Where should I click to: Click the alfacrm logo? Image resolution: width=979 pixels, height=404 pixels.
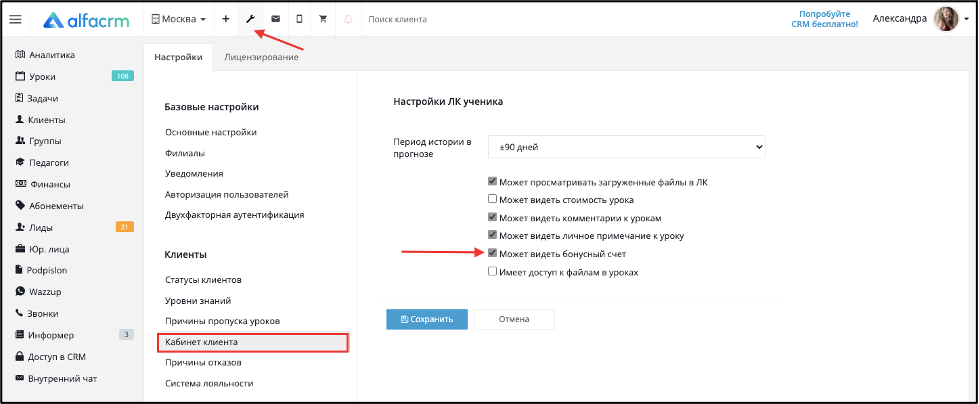coord(86,21)
